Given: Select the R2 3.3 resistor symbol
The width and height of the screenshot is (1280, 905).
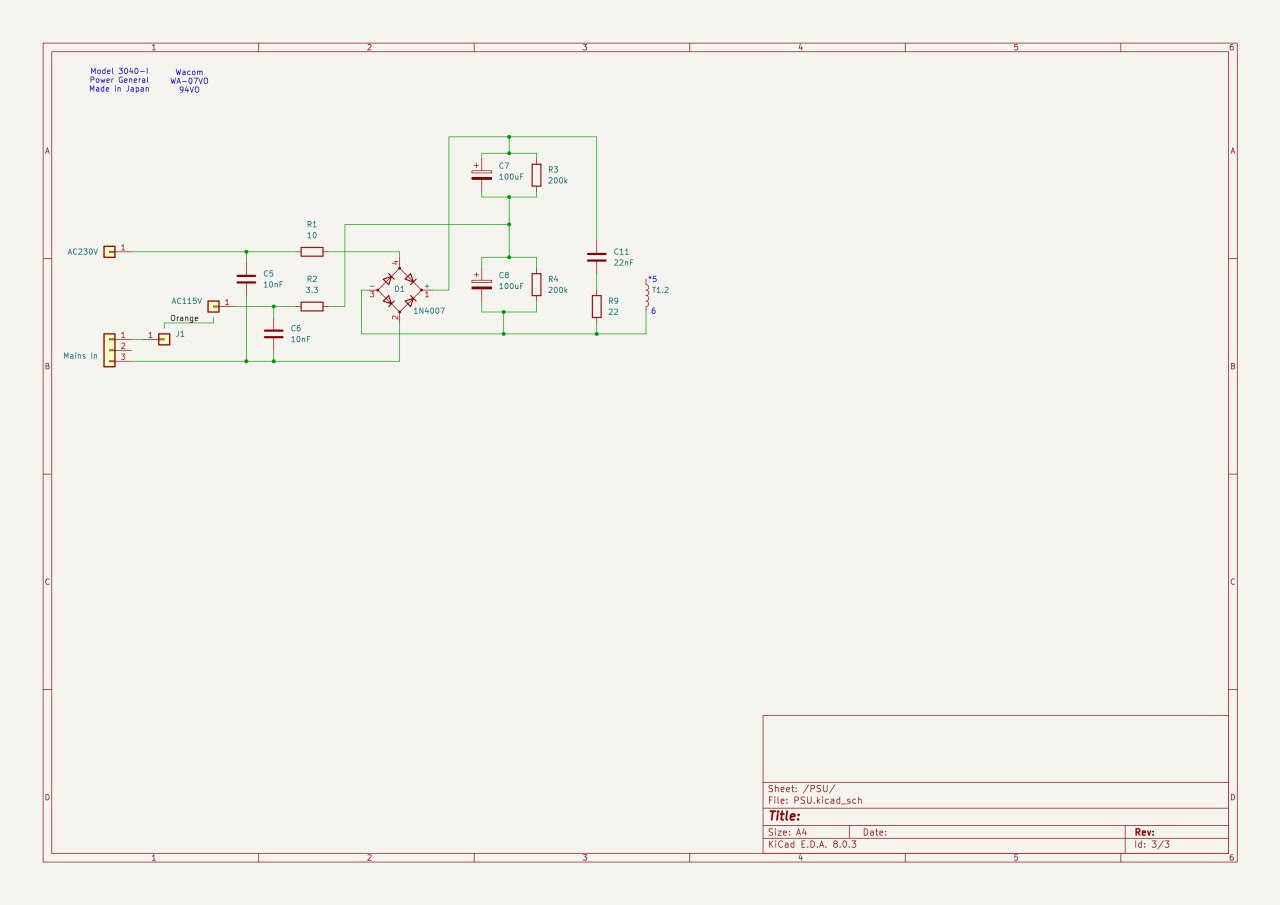Looking at the screenshot, I should click(x=312, y=306).
